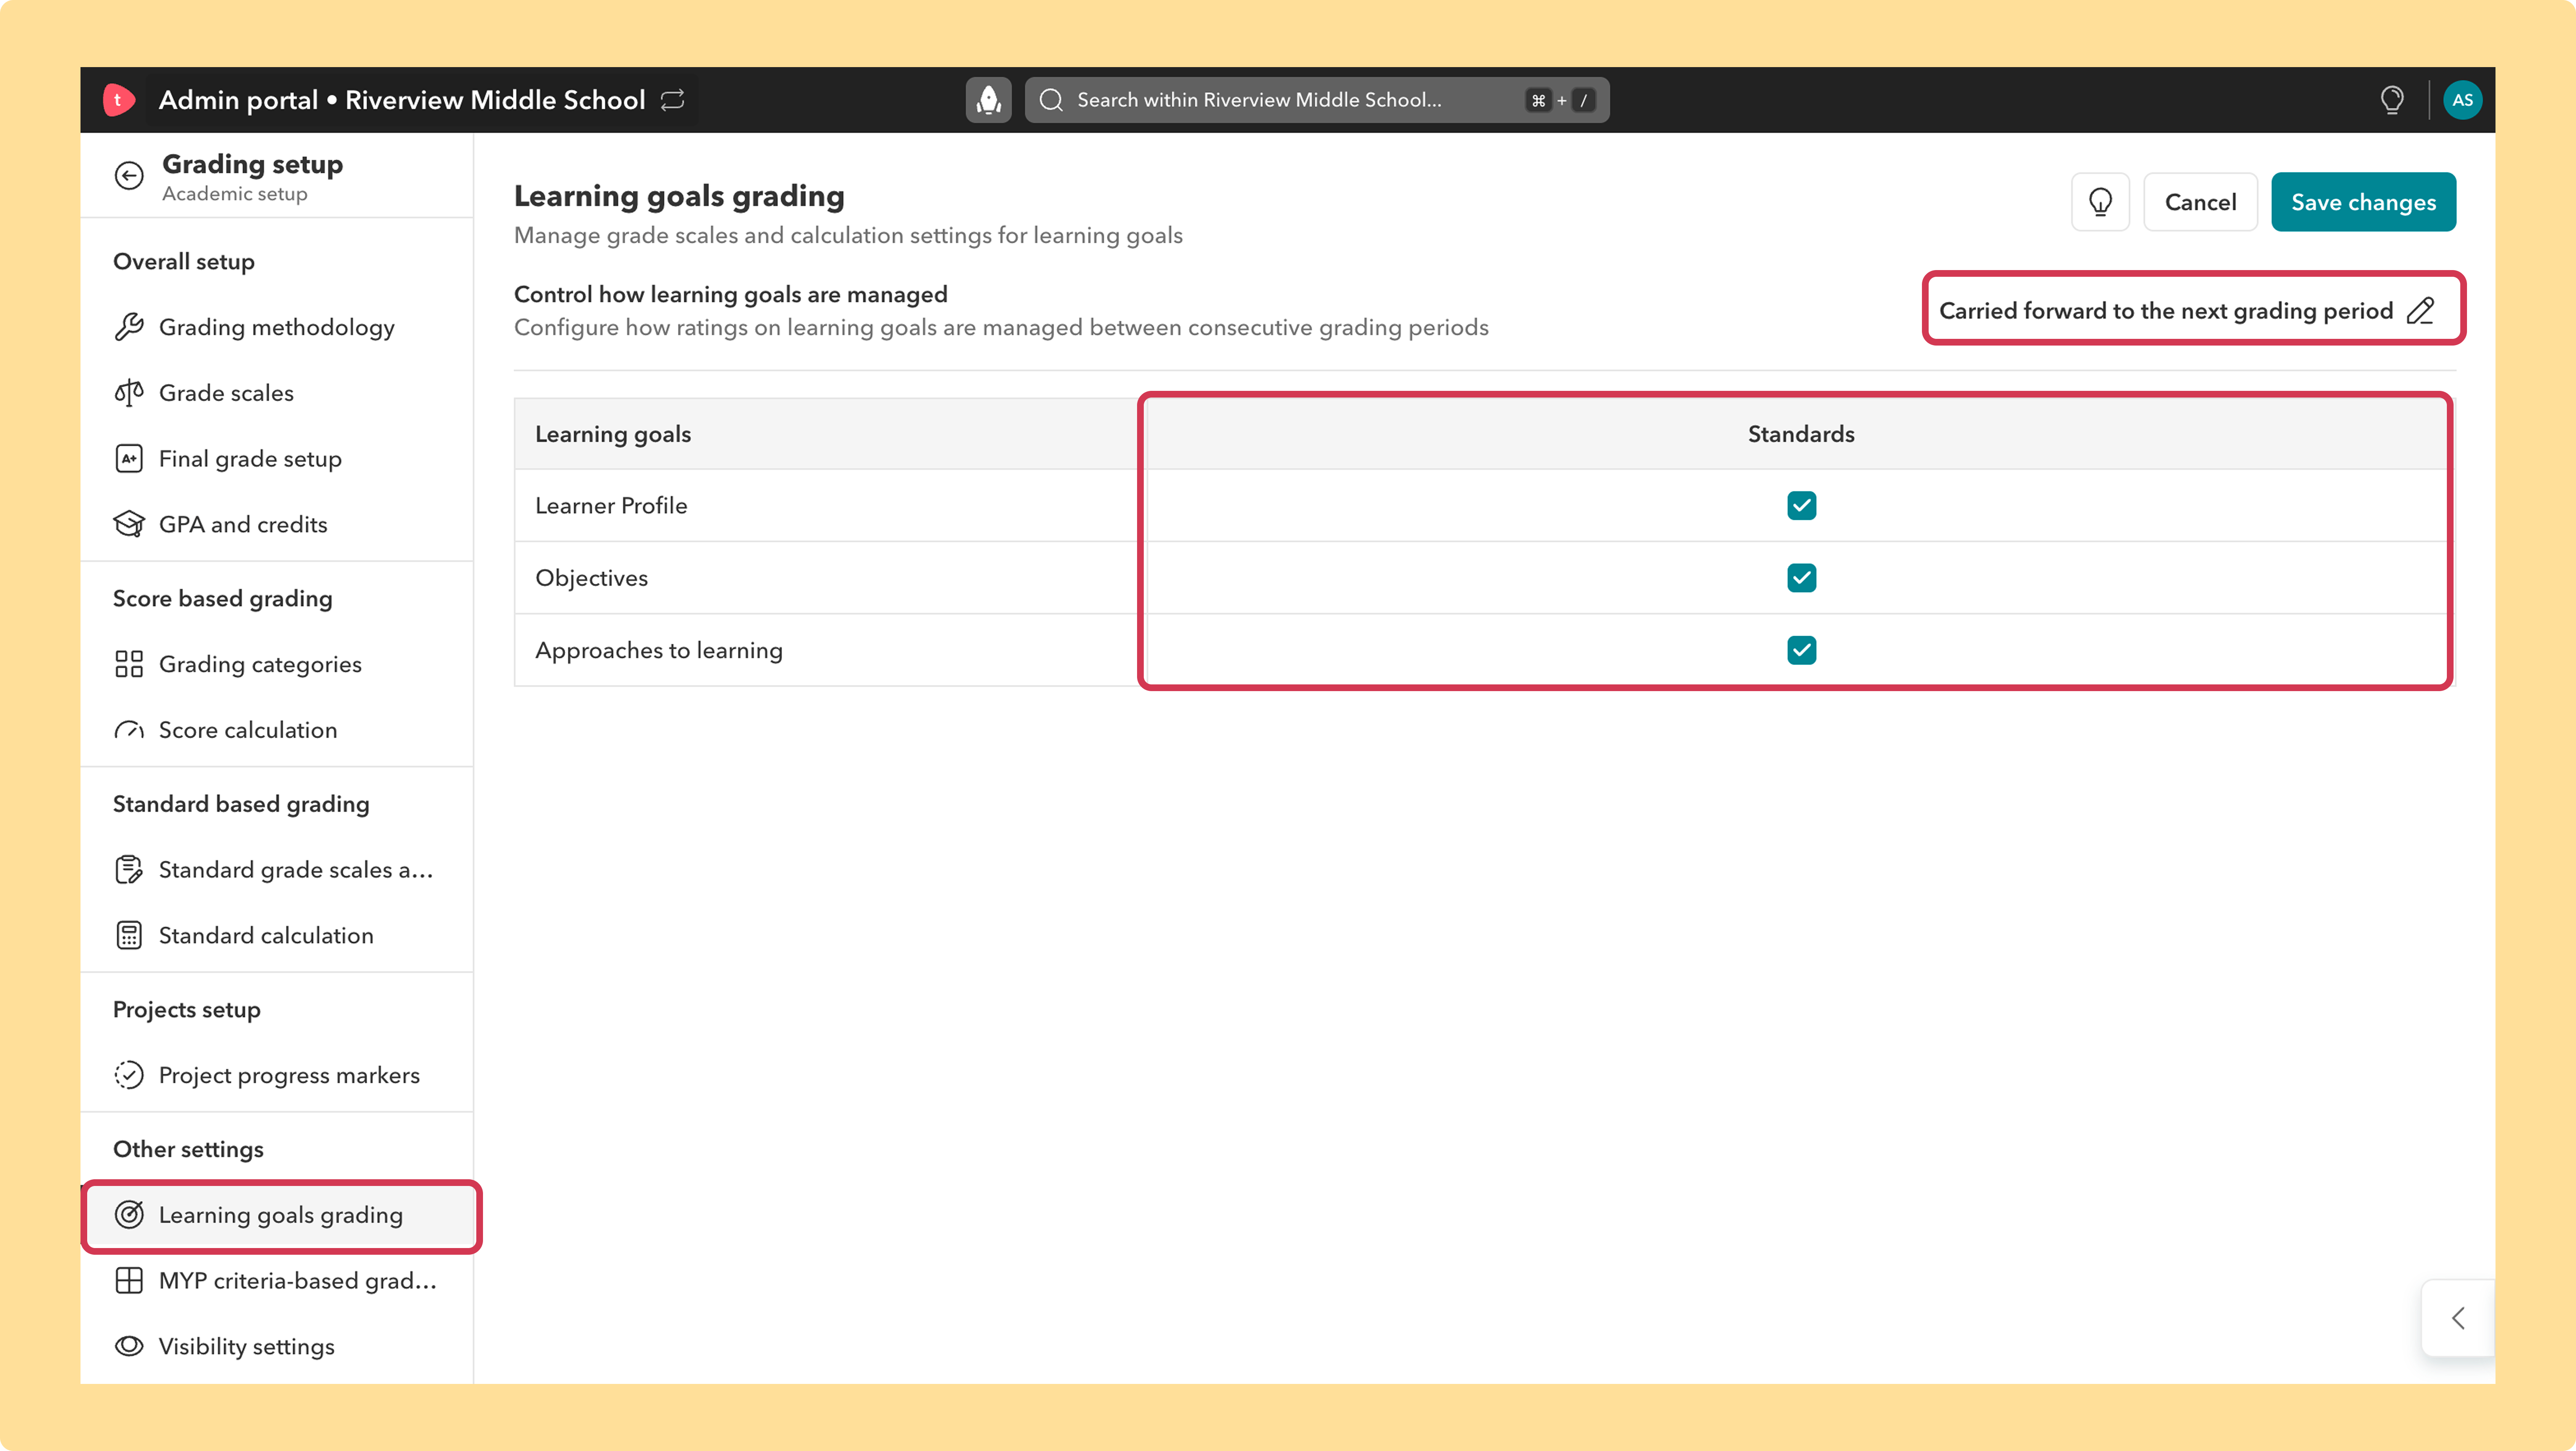Click the Standards column header

[1801, 434]
